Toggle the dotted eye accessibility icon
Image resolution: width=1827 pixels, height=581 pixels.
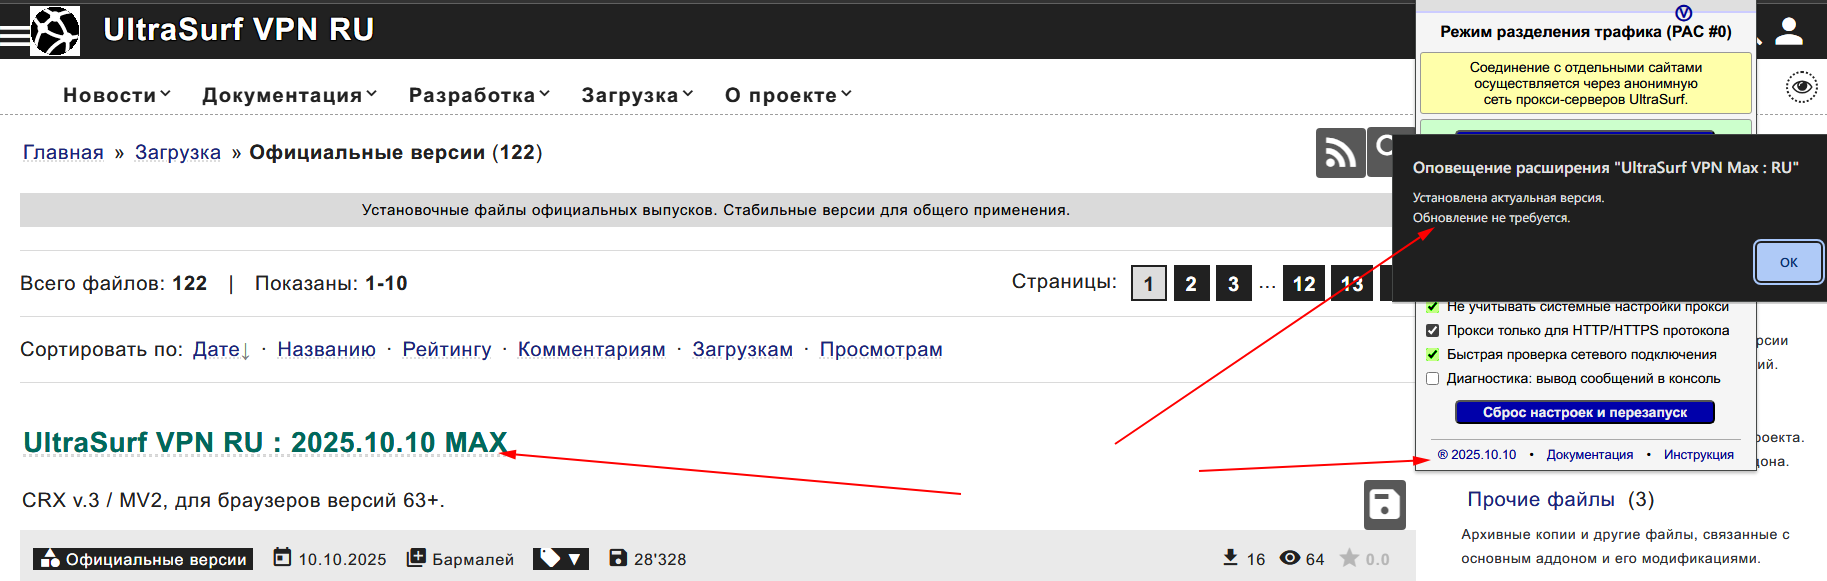pyautogui.click(x=1802, y=87)
